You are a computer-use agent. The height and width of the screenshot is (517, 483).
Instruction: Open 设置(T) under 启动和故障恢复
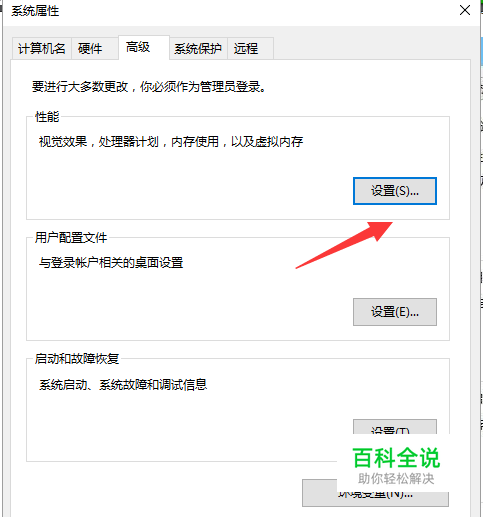point(395,427)
